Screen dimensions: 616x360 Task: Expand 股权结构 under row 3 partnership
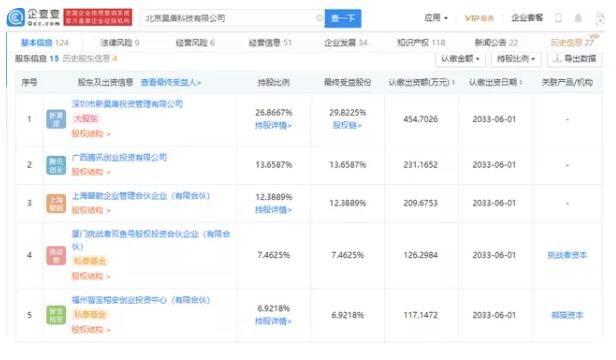91,211
